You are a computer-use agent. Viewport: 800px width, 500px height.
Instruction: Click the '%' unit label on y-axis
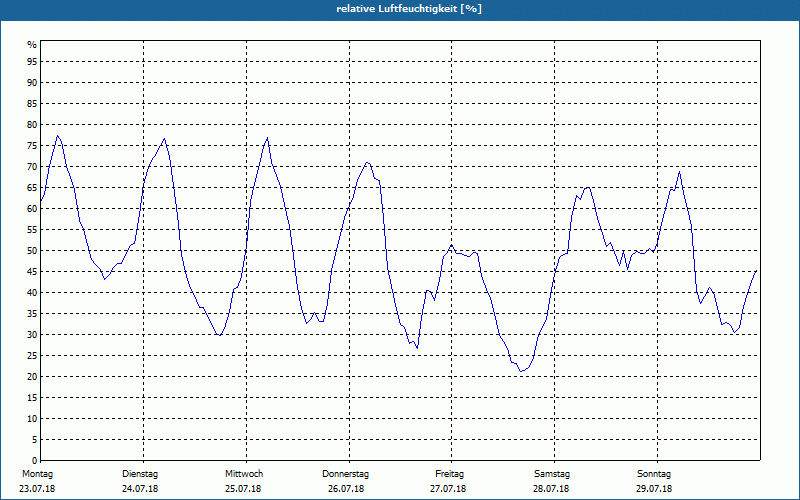click(32, 45)
